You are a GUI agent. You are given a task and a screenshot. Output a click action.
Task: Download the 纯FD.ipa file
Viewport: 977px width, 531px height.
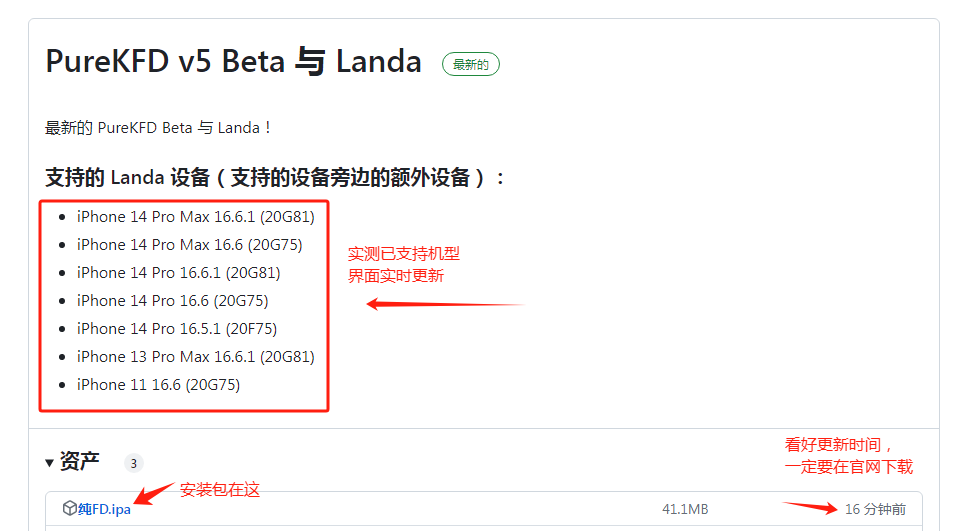pos(104,509)
